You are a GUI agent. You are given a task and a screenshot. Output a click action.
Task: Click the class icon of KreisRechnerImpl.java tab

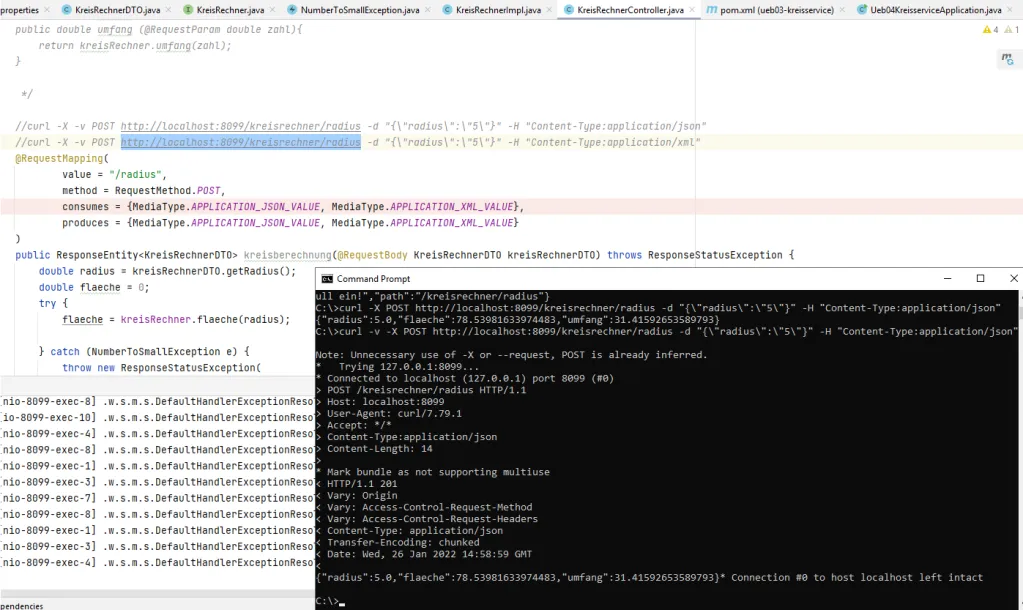[447, 10]
